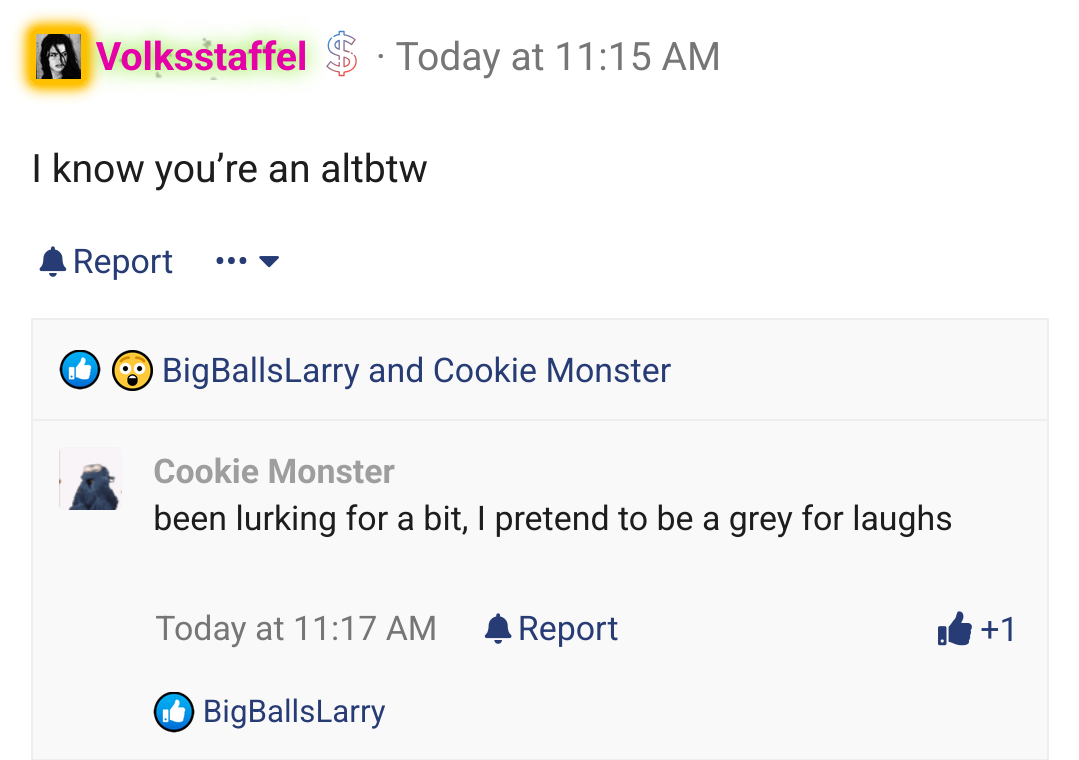Image resolution: width=1079 pixels, height=760 pixels.
Task: Expand the caret arrow next to the ellipsis
Action: click(x=269, y=262)
